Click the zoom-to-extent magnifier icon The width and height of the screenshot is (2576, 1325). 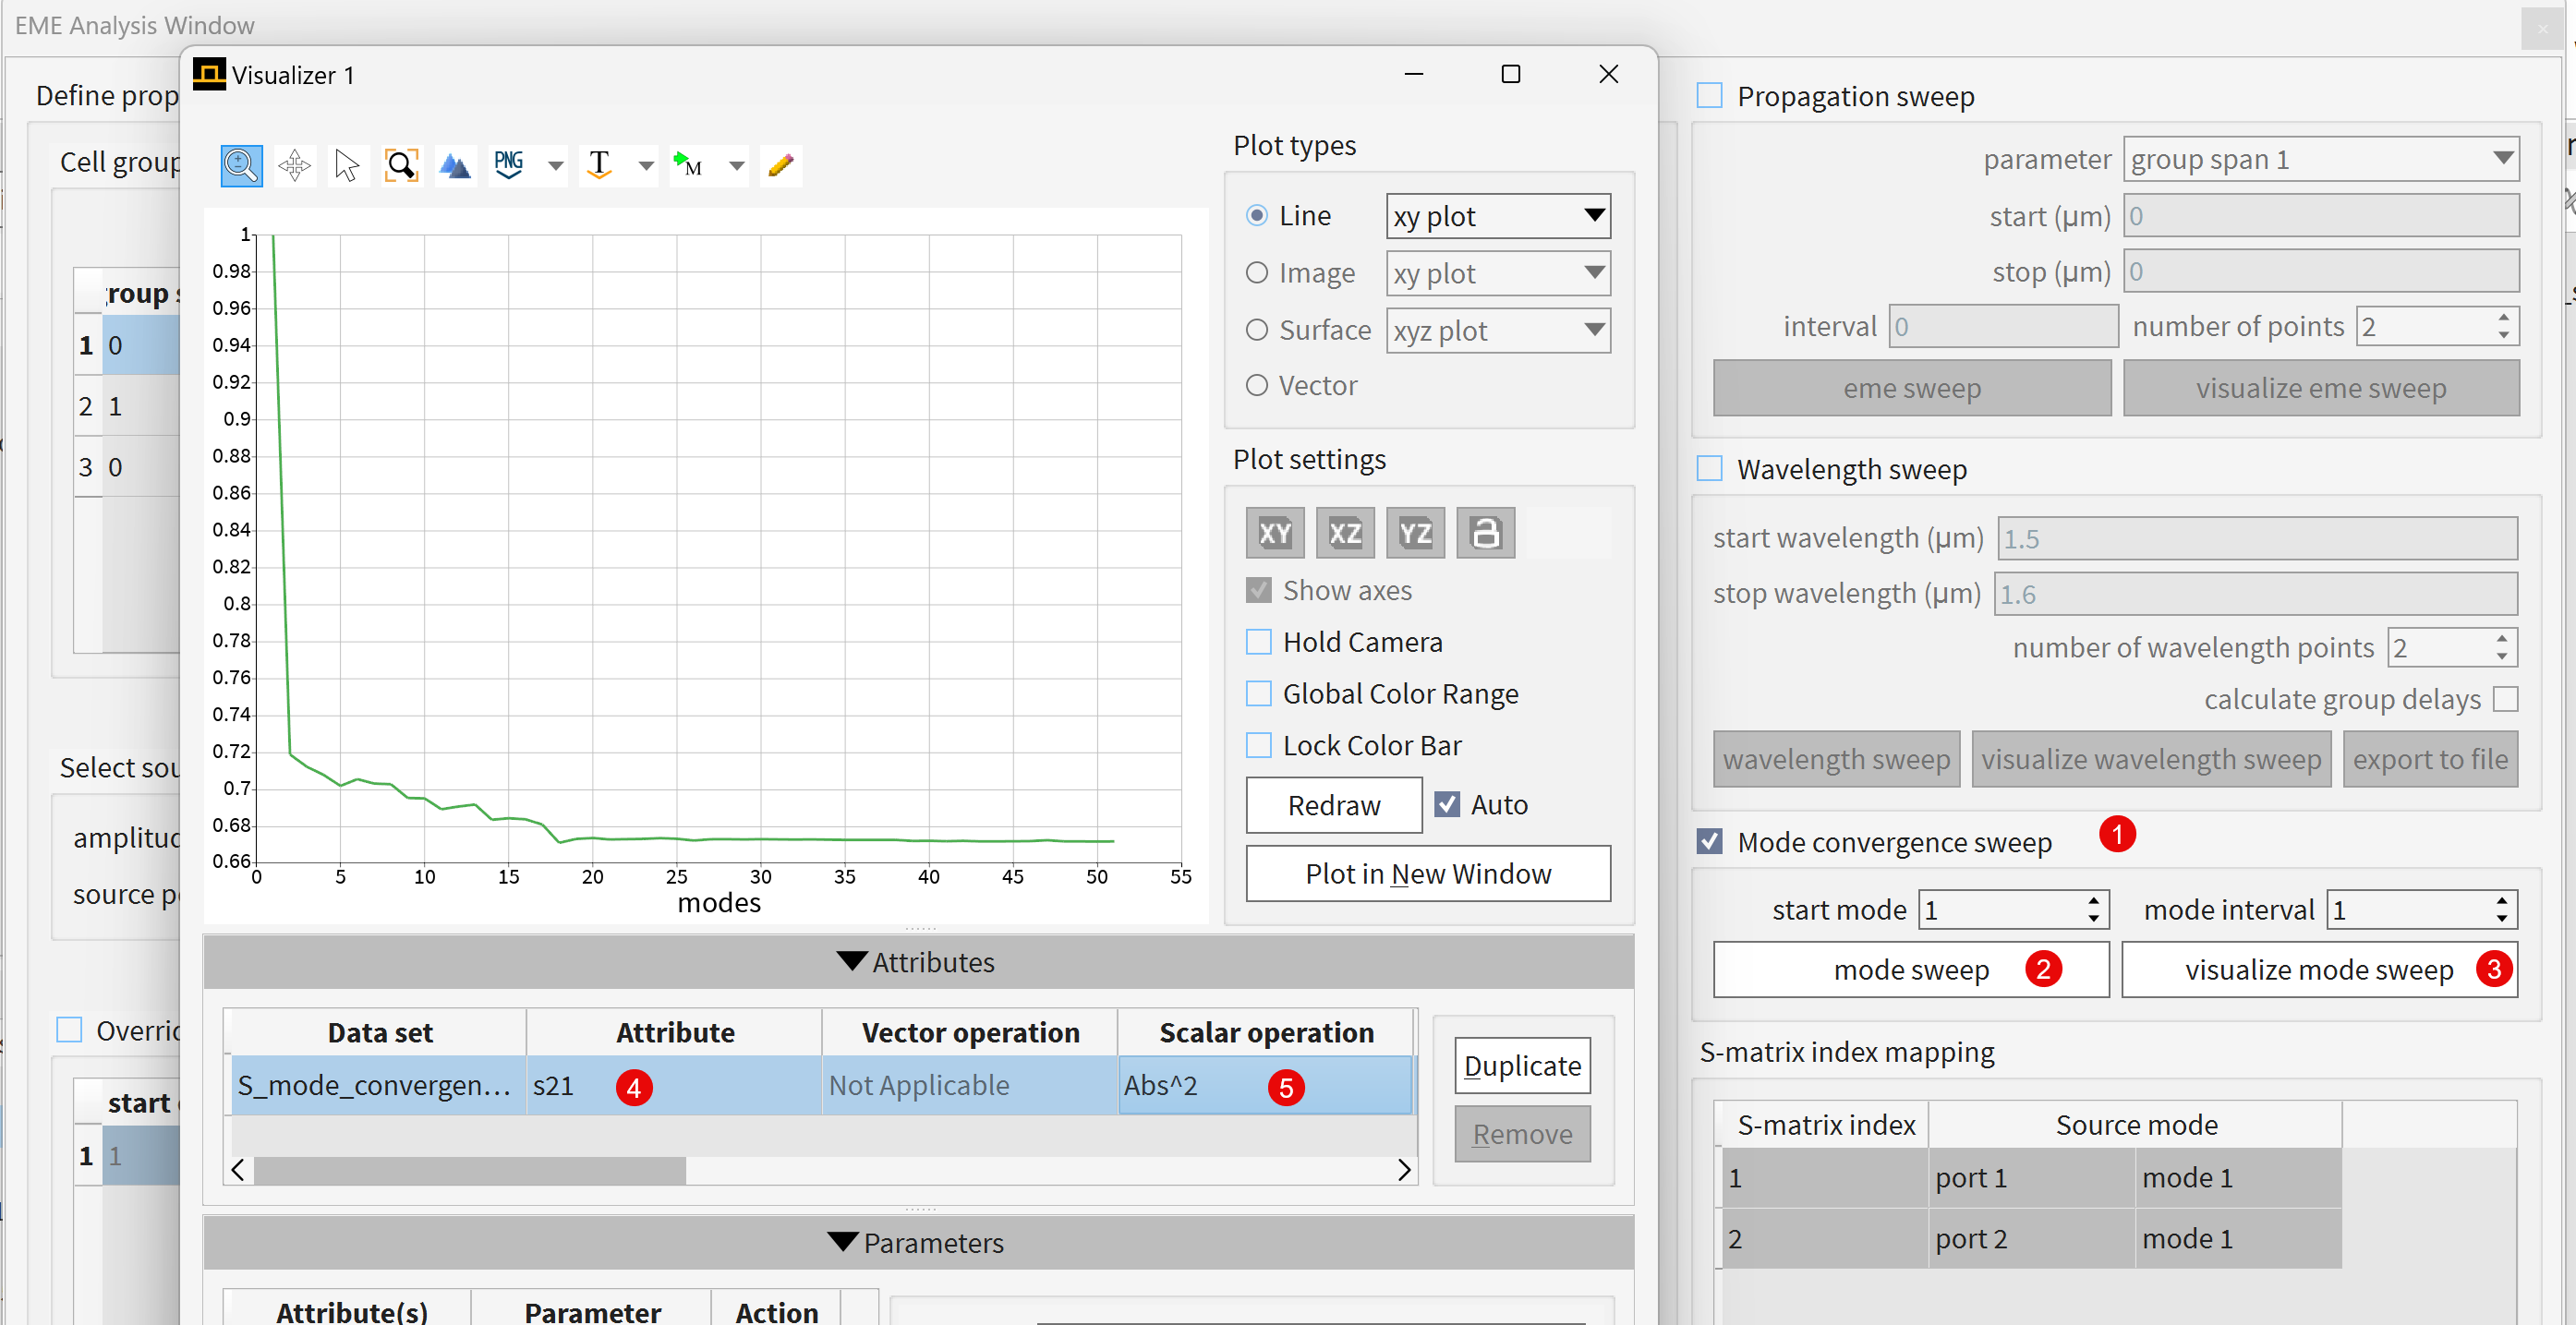401,165
